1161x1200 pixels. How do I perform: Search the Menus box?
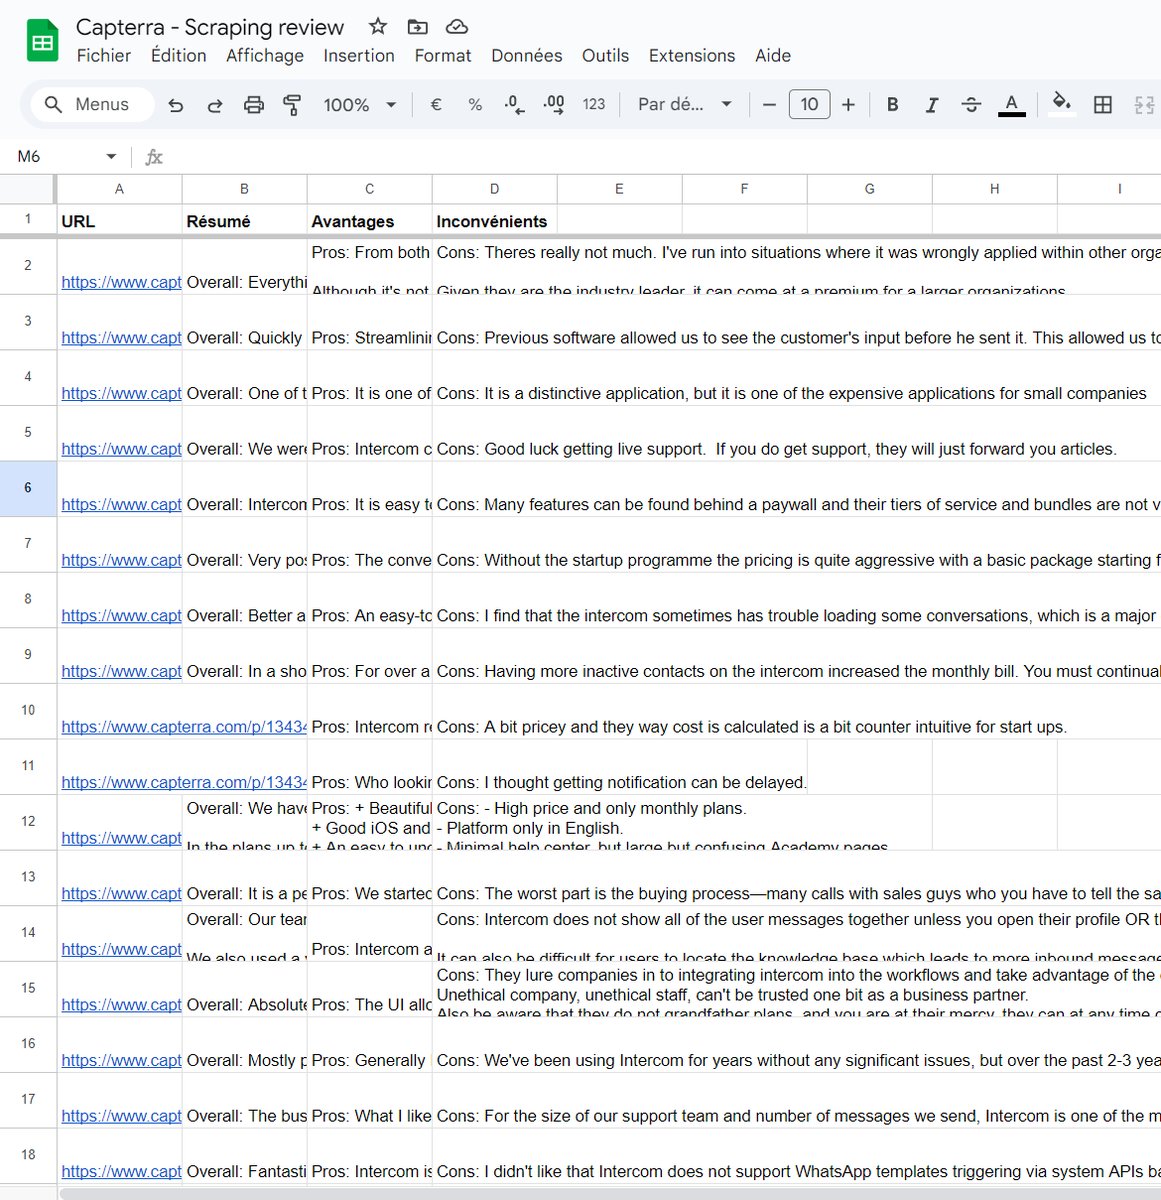[x=92, y=104]
